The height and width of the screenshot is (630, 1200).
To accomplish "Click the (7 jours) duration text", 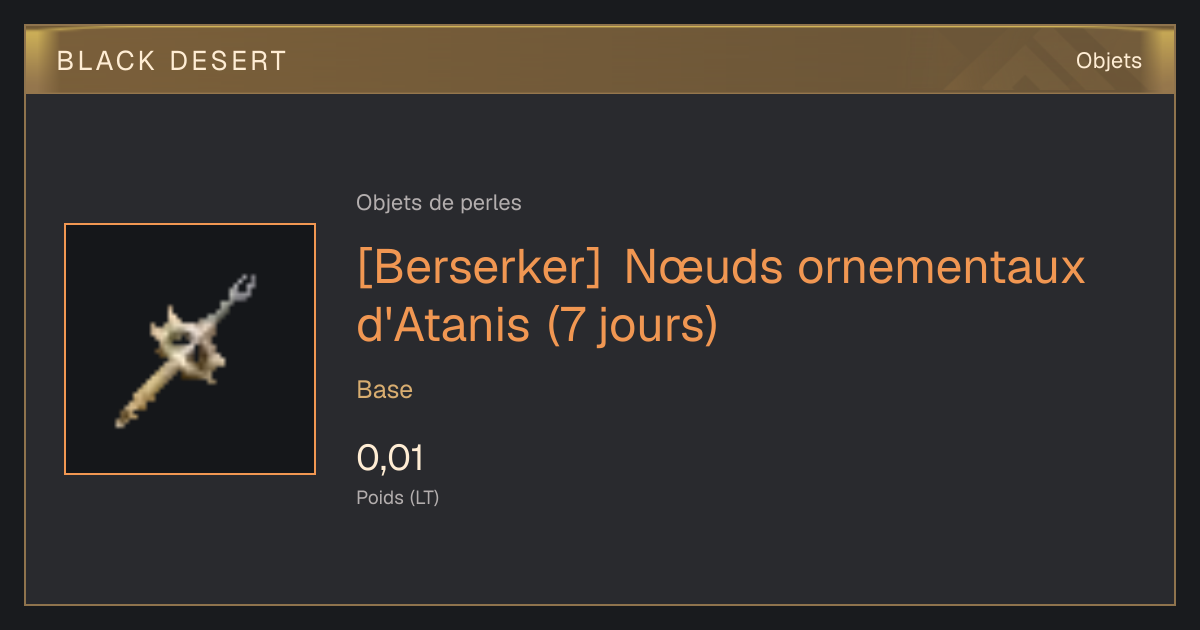I will point(632,328).
